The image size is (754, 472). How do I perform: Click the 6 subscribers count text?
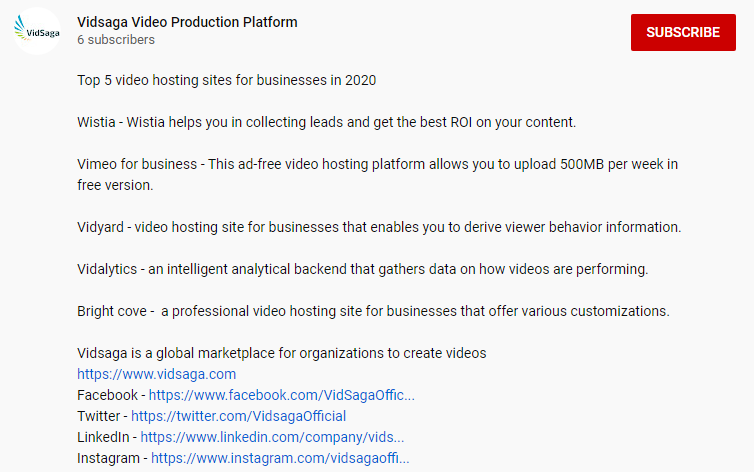click(x=116, y=40)
